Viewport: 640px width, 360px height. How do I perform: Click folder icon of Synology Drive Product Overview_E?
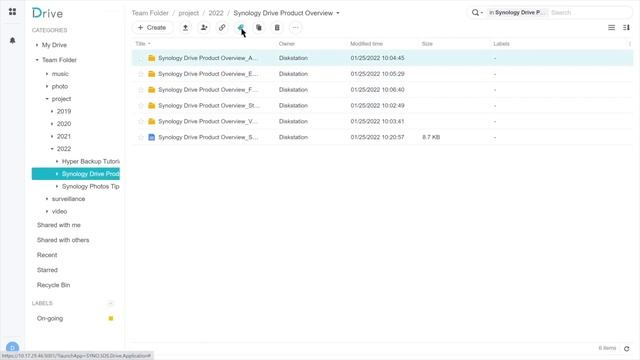[x=151, y=74]
